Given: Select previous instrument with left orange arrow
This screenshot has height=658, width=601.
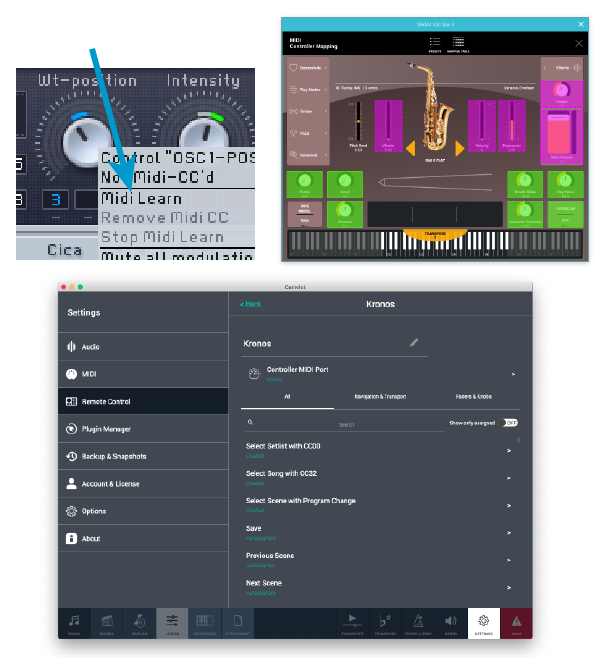Looking at the screenshot, I should (410, 149).
